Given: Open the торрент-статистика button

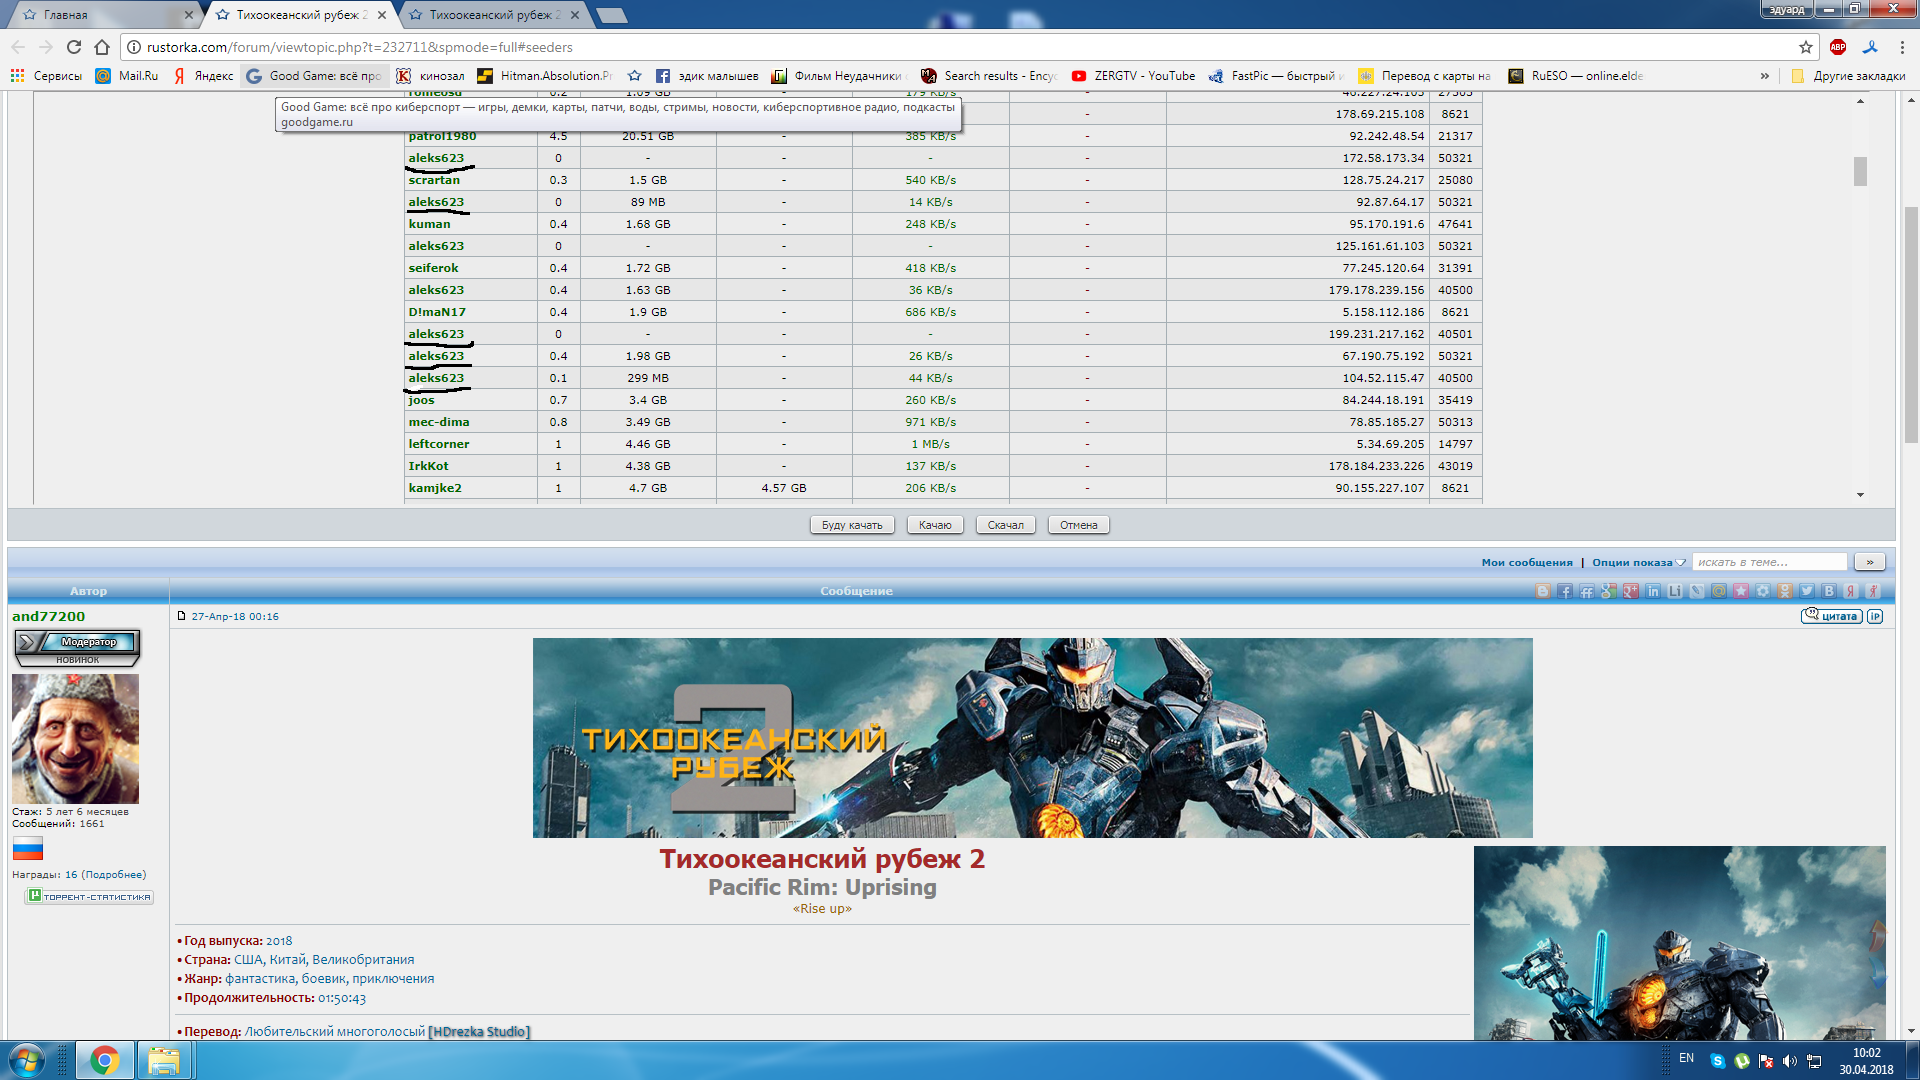Looking at the screenshot, I should click(x=89, y=896).
